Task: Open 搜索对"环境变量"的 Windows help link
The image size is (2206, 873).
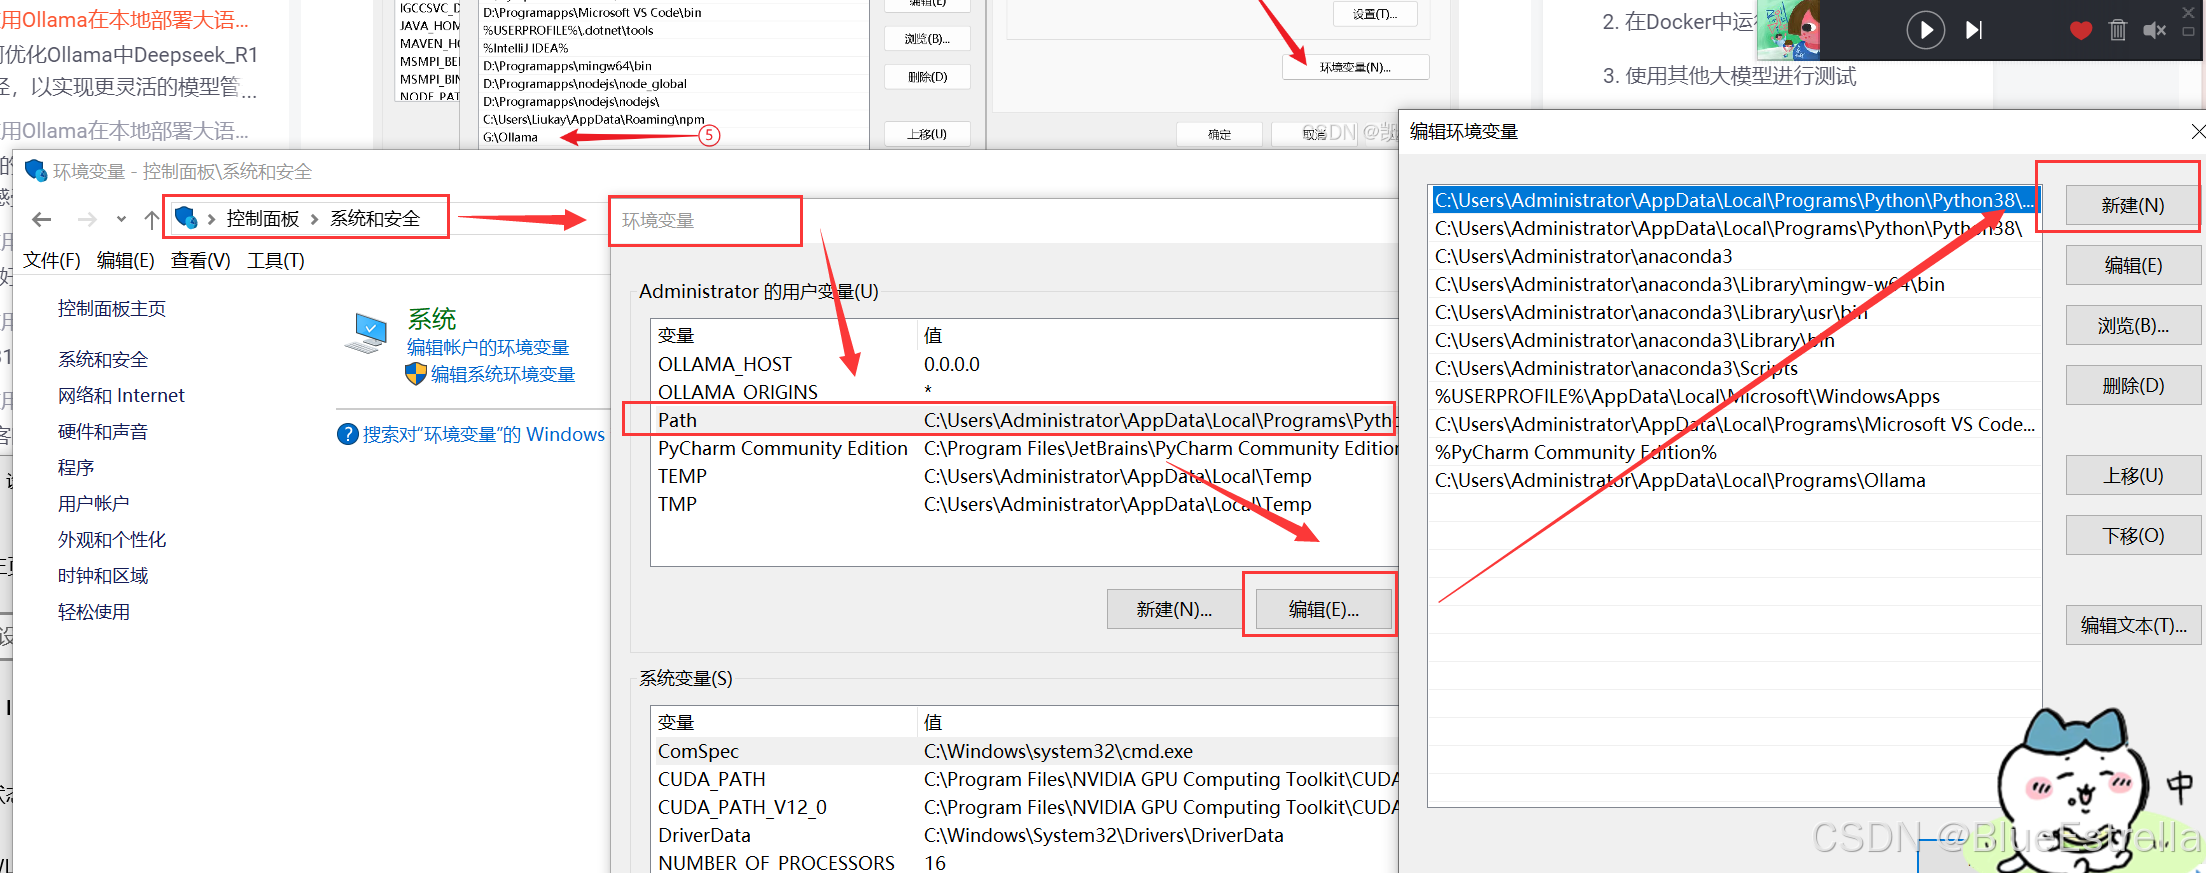Action: coord(484,435)
